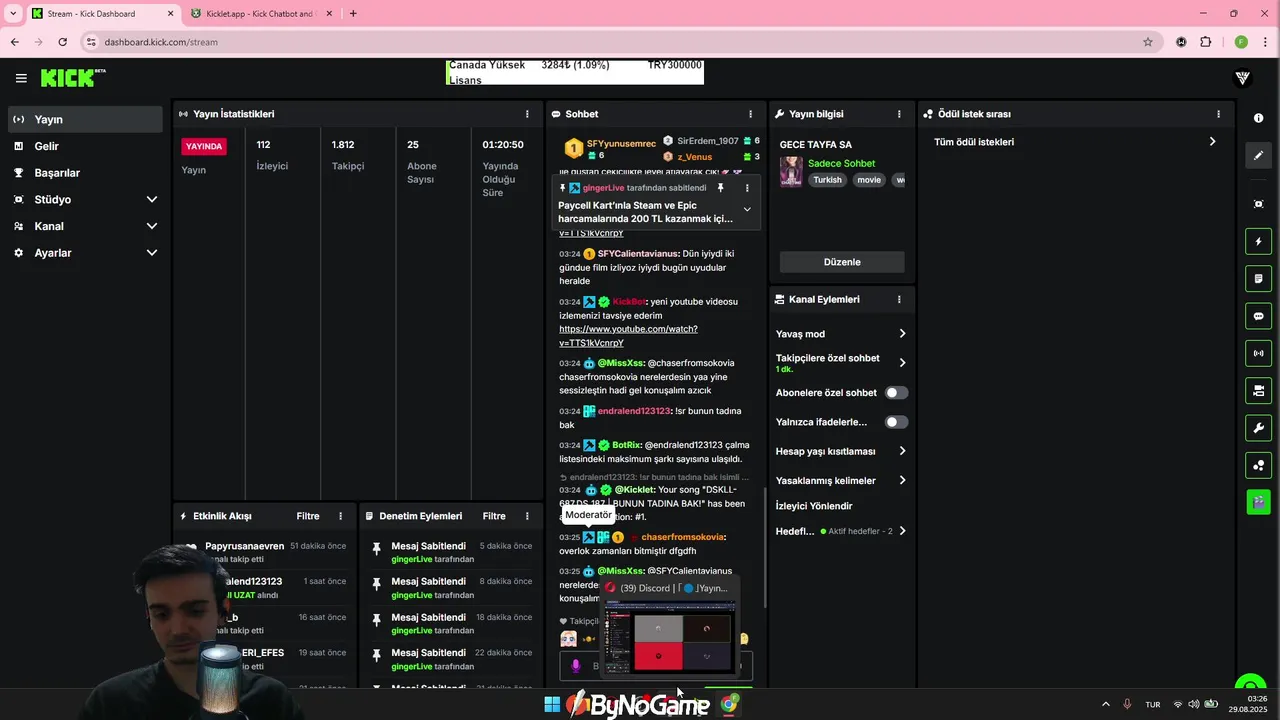Switch to the Kicklet.app browser tab
Viewport: 1280px width, 720px height.
click(x=262, y=14)
